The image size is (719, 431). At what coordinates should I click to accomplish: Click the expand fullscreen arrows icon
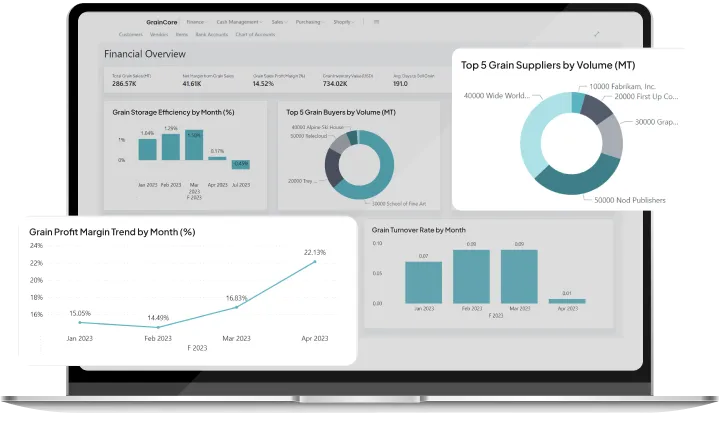pyautogui.click(x=596, y=33)
